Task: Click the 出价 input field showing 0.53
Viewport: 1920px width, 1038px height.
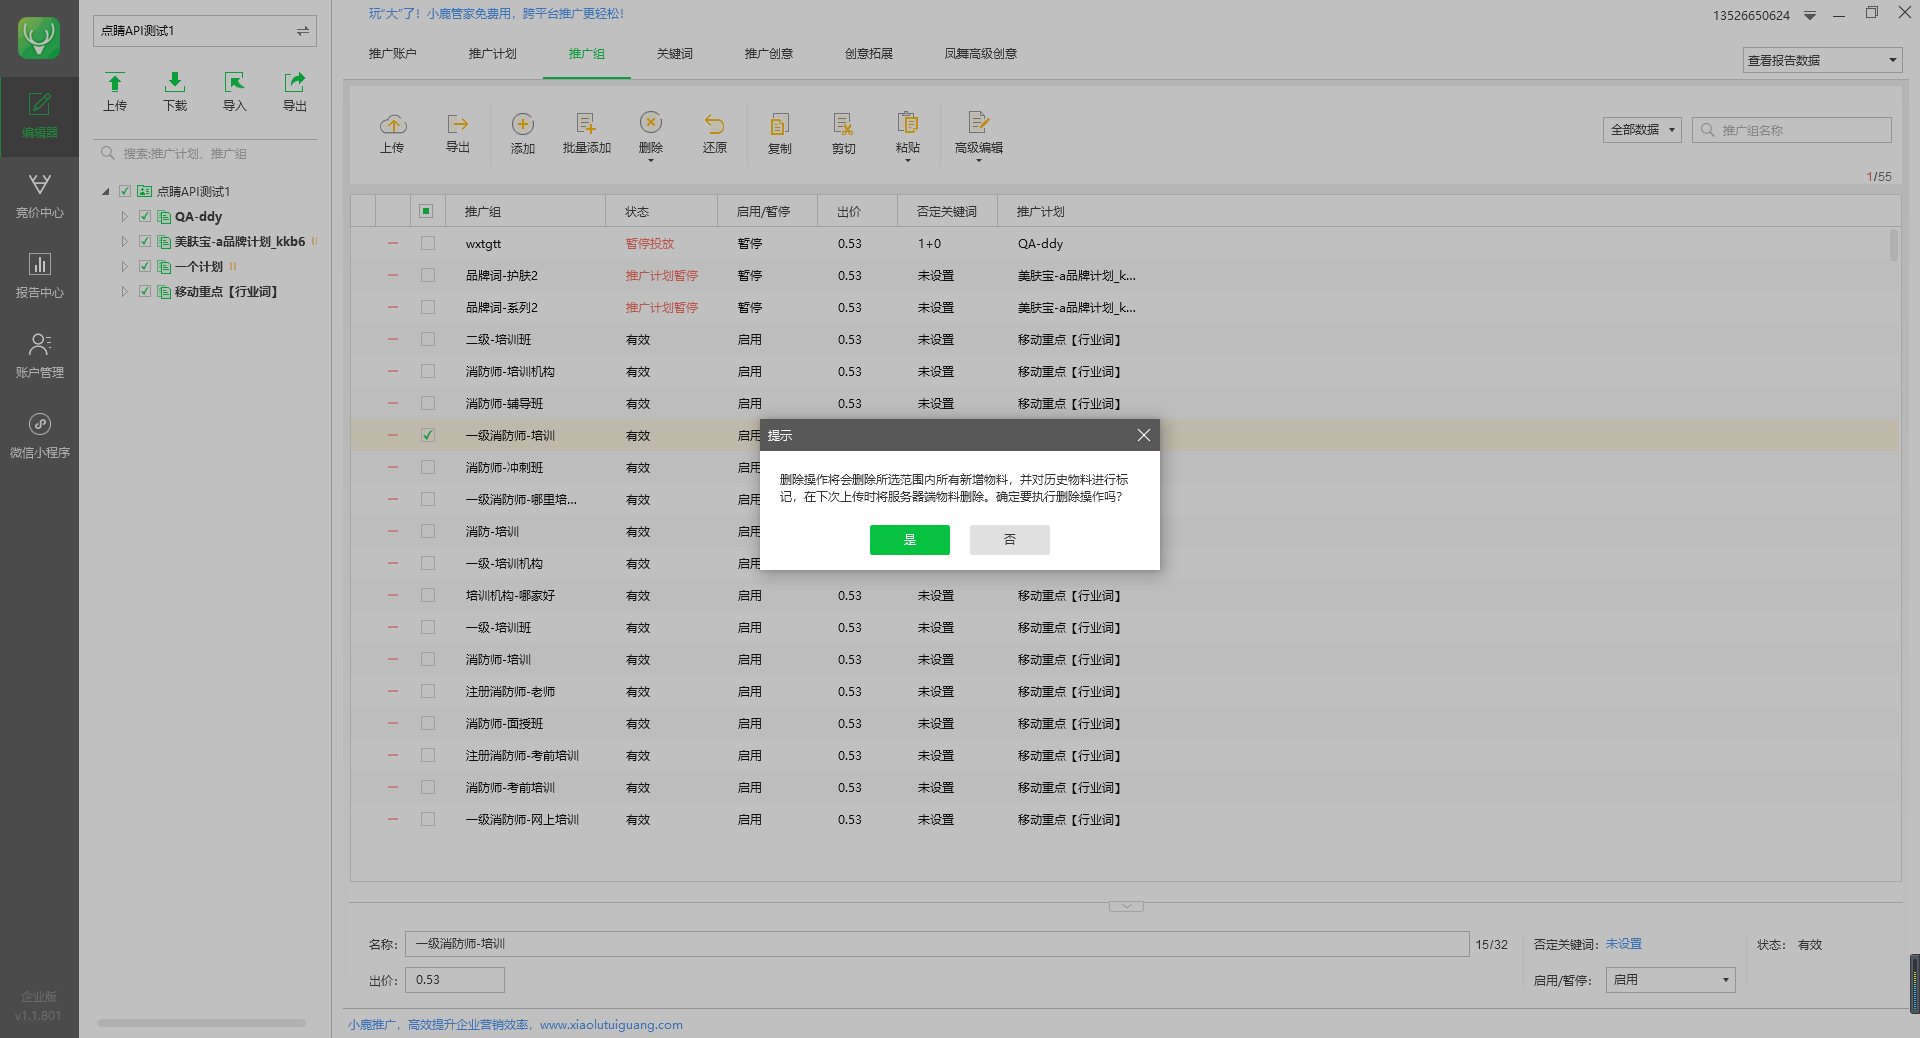Action: coord(455,980)
